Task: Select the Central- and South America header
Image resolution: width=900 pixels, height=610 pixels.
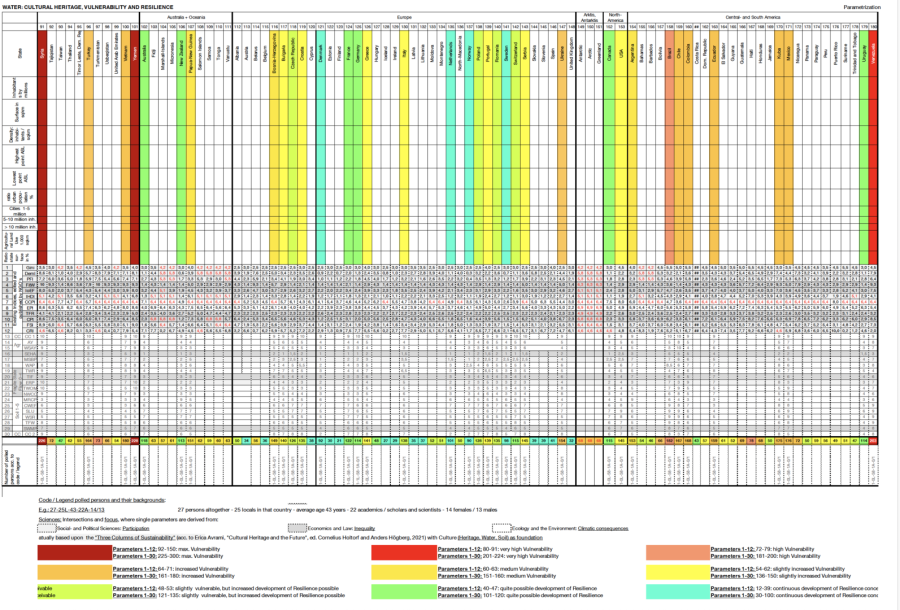Action: click(x=753, y=17)
